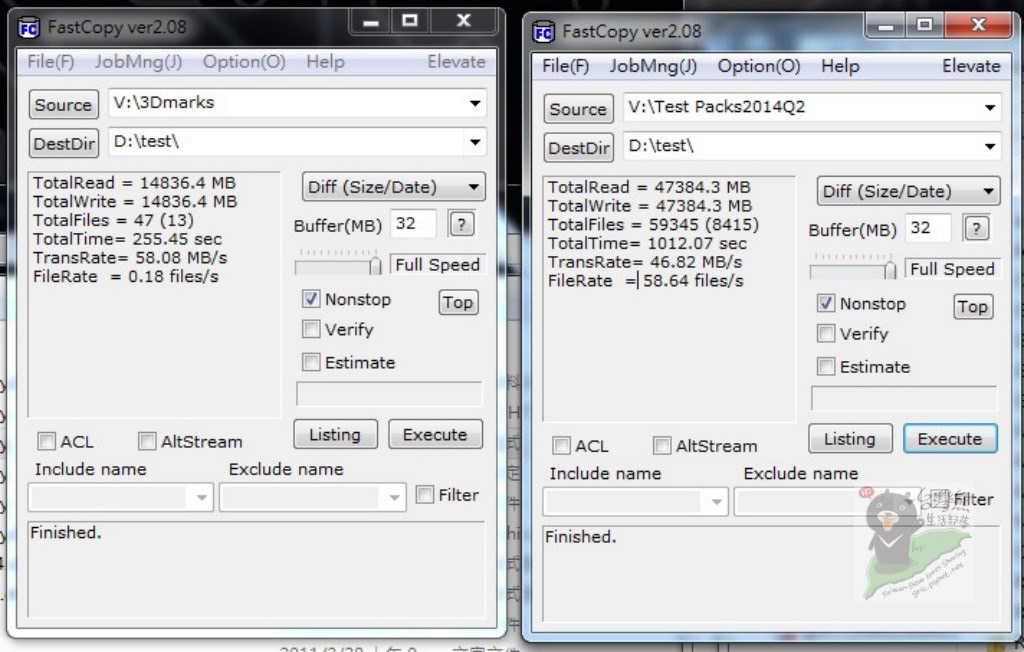Click TotalFiles = 47 (13) line

(x=113, y=220)
